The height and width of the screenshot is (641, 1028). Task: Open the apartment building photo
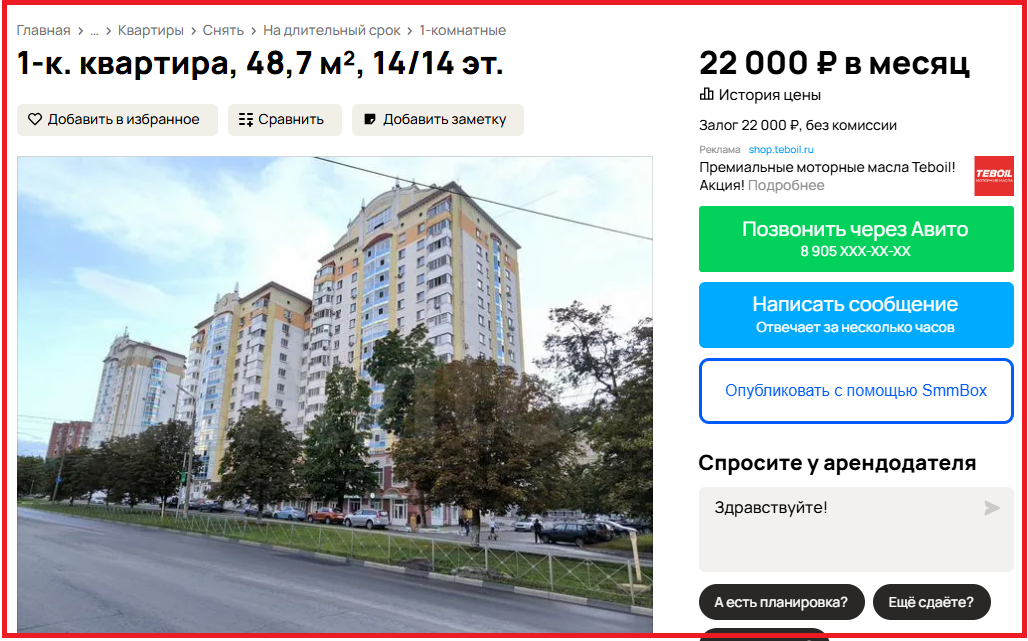coord(335,395)
